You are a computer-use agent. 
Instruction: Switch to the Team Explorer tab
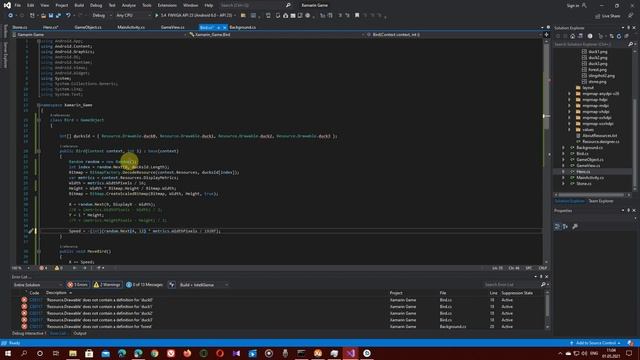click(601, 201)
